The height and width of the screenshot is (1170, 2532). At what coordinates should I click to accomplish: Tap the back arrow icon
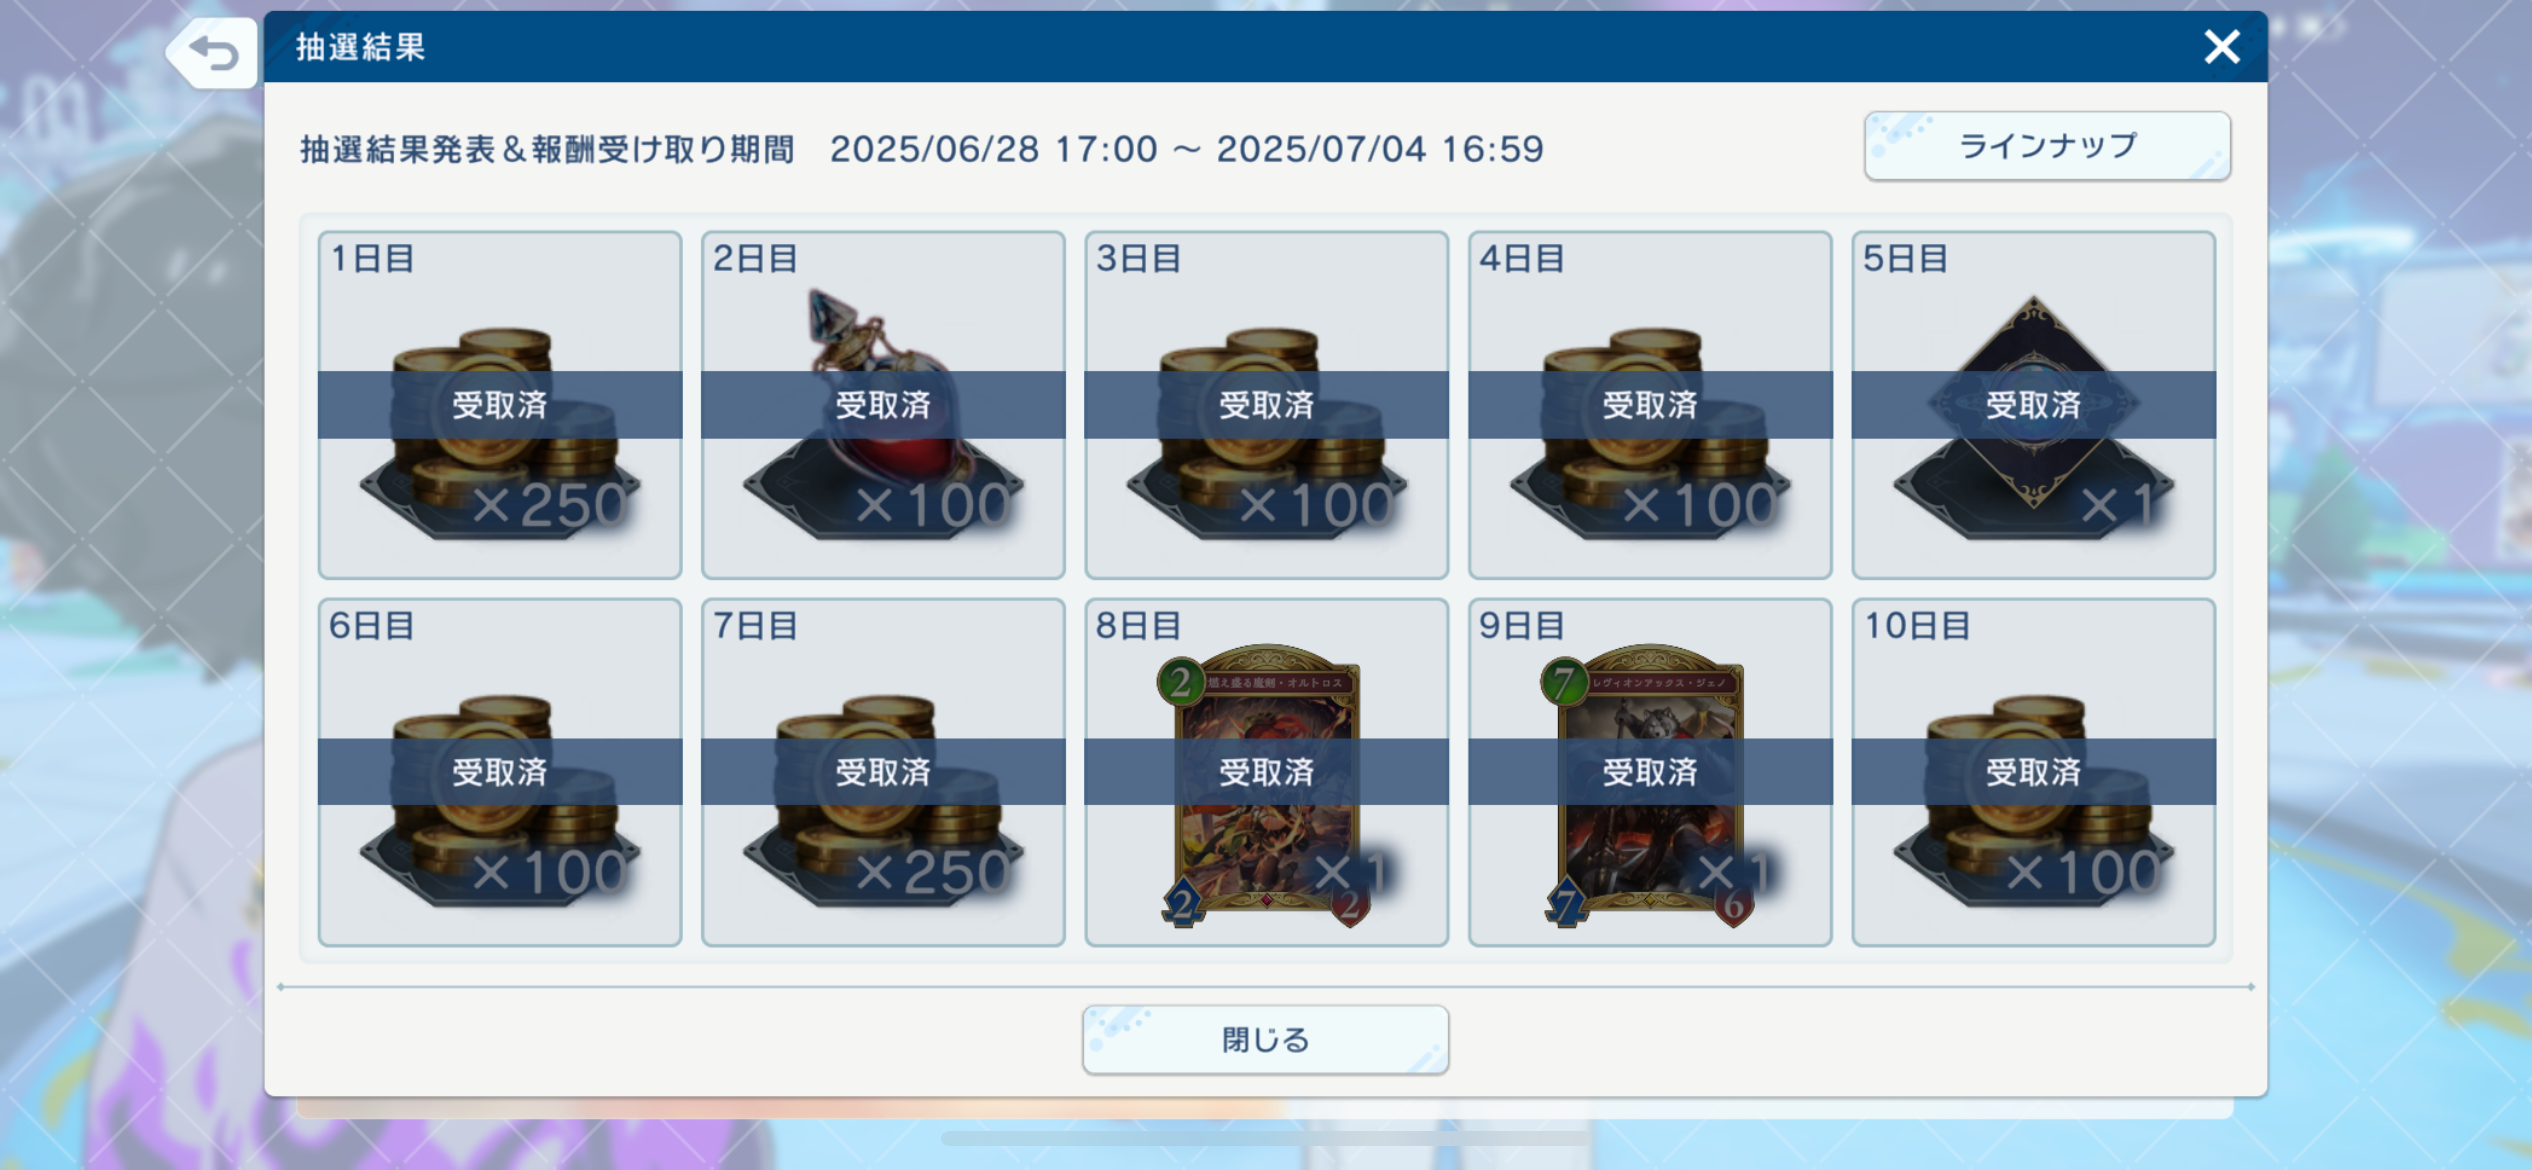(x=213, y=52)
